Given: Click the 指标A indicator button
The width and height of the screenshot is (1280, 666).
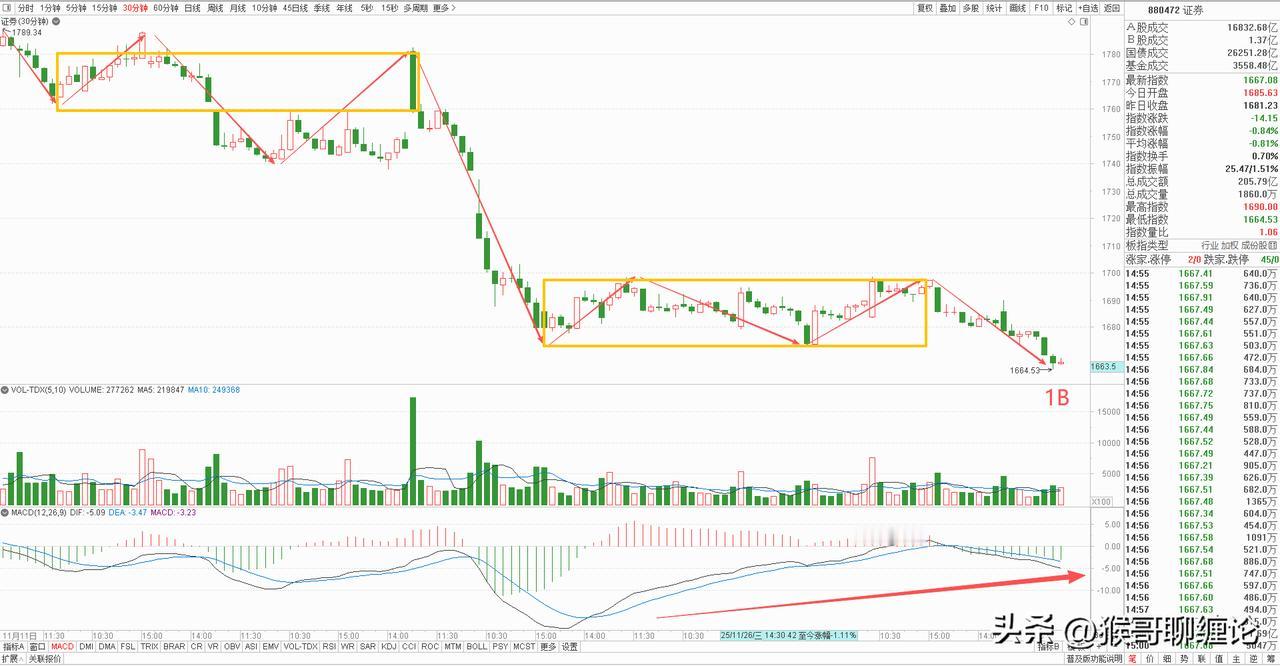Looking at the screenshot, I should point(13,648).
